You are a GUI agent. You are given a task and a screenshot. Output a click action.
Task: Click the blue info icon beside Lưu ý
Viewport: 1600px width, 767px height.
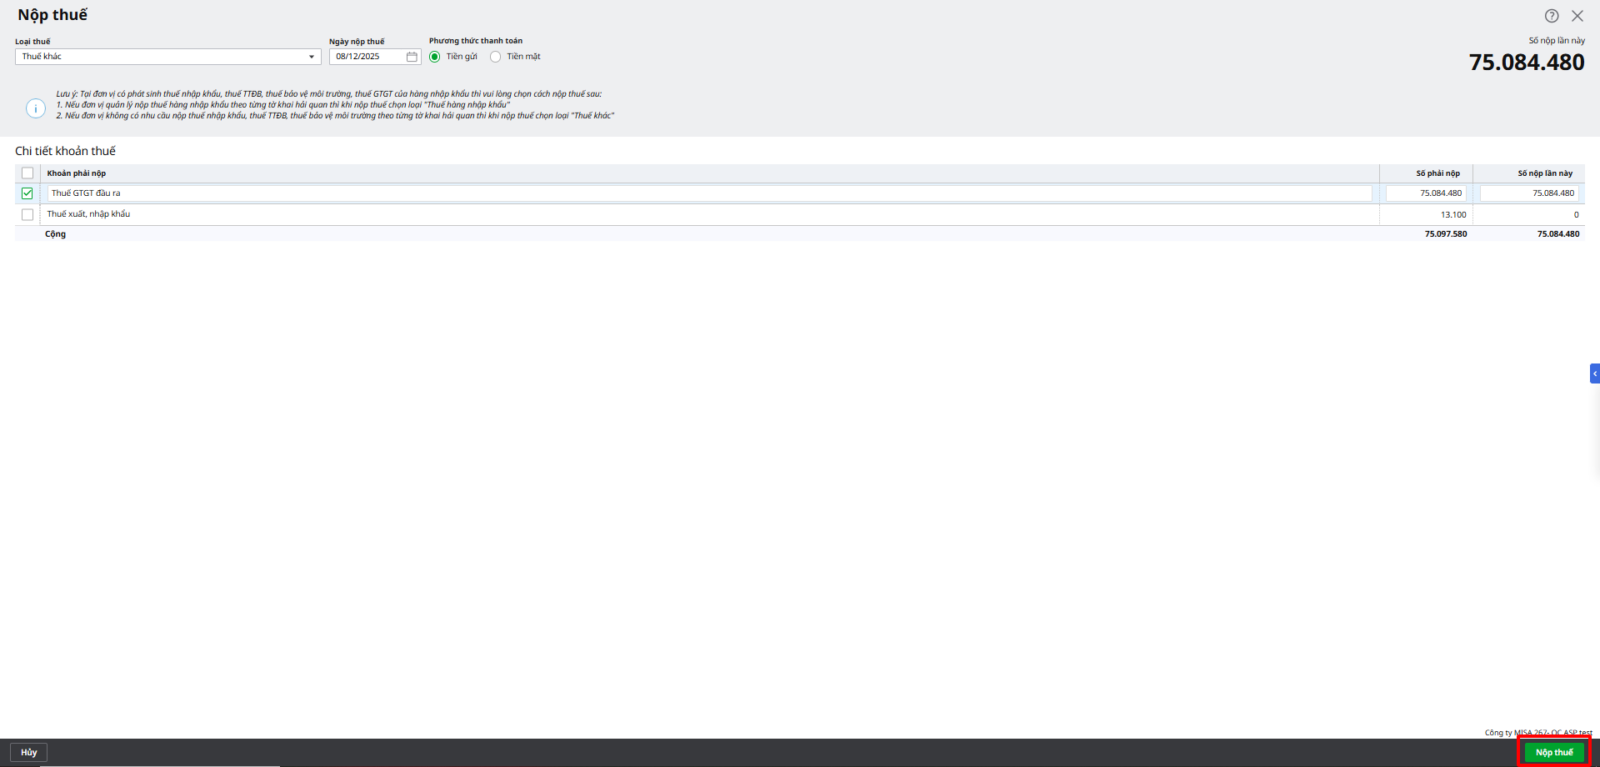[x=36, y=108]
